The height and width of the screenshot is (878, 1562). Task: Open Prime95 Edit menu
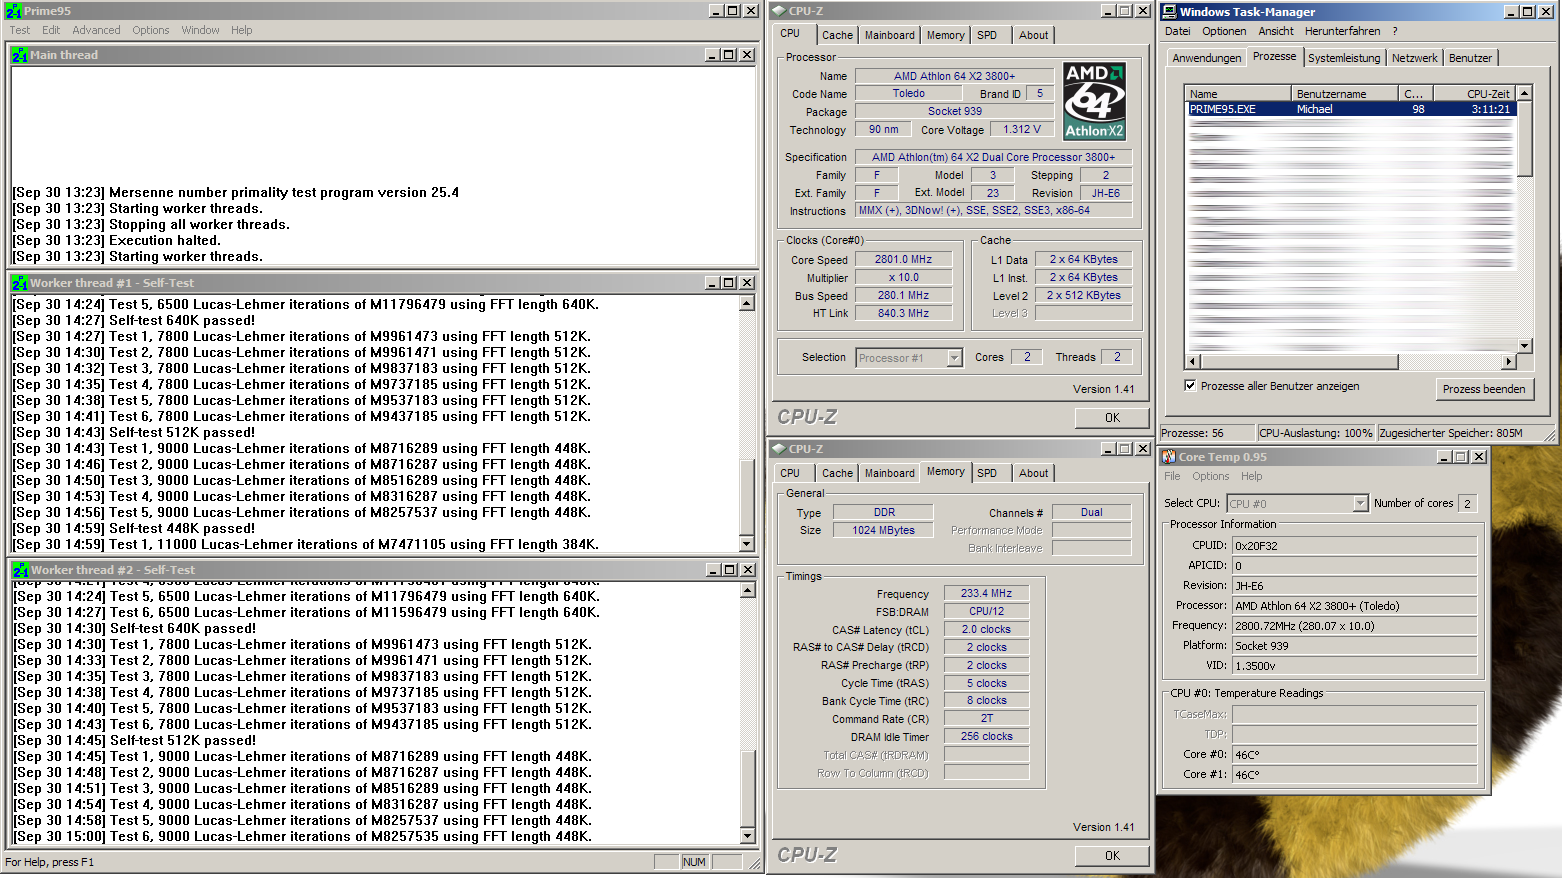[x=51, y=30]
